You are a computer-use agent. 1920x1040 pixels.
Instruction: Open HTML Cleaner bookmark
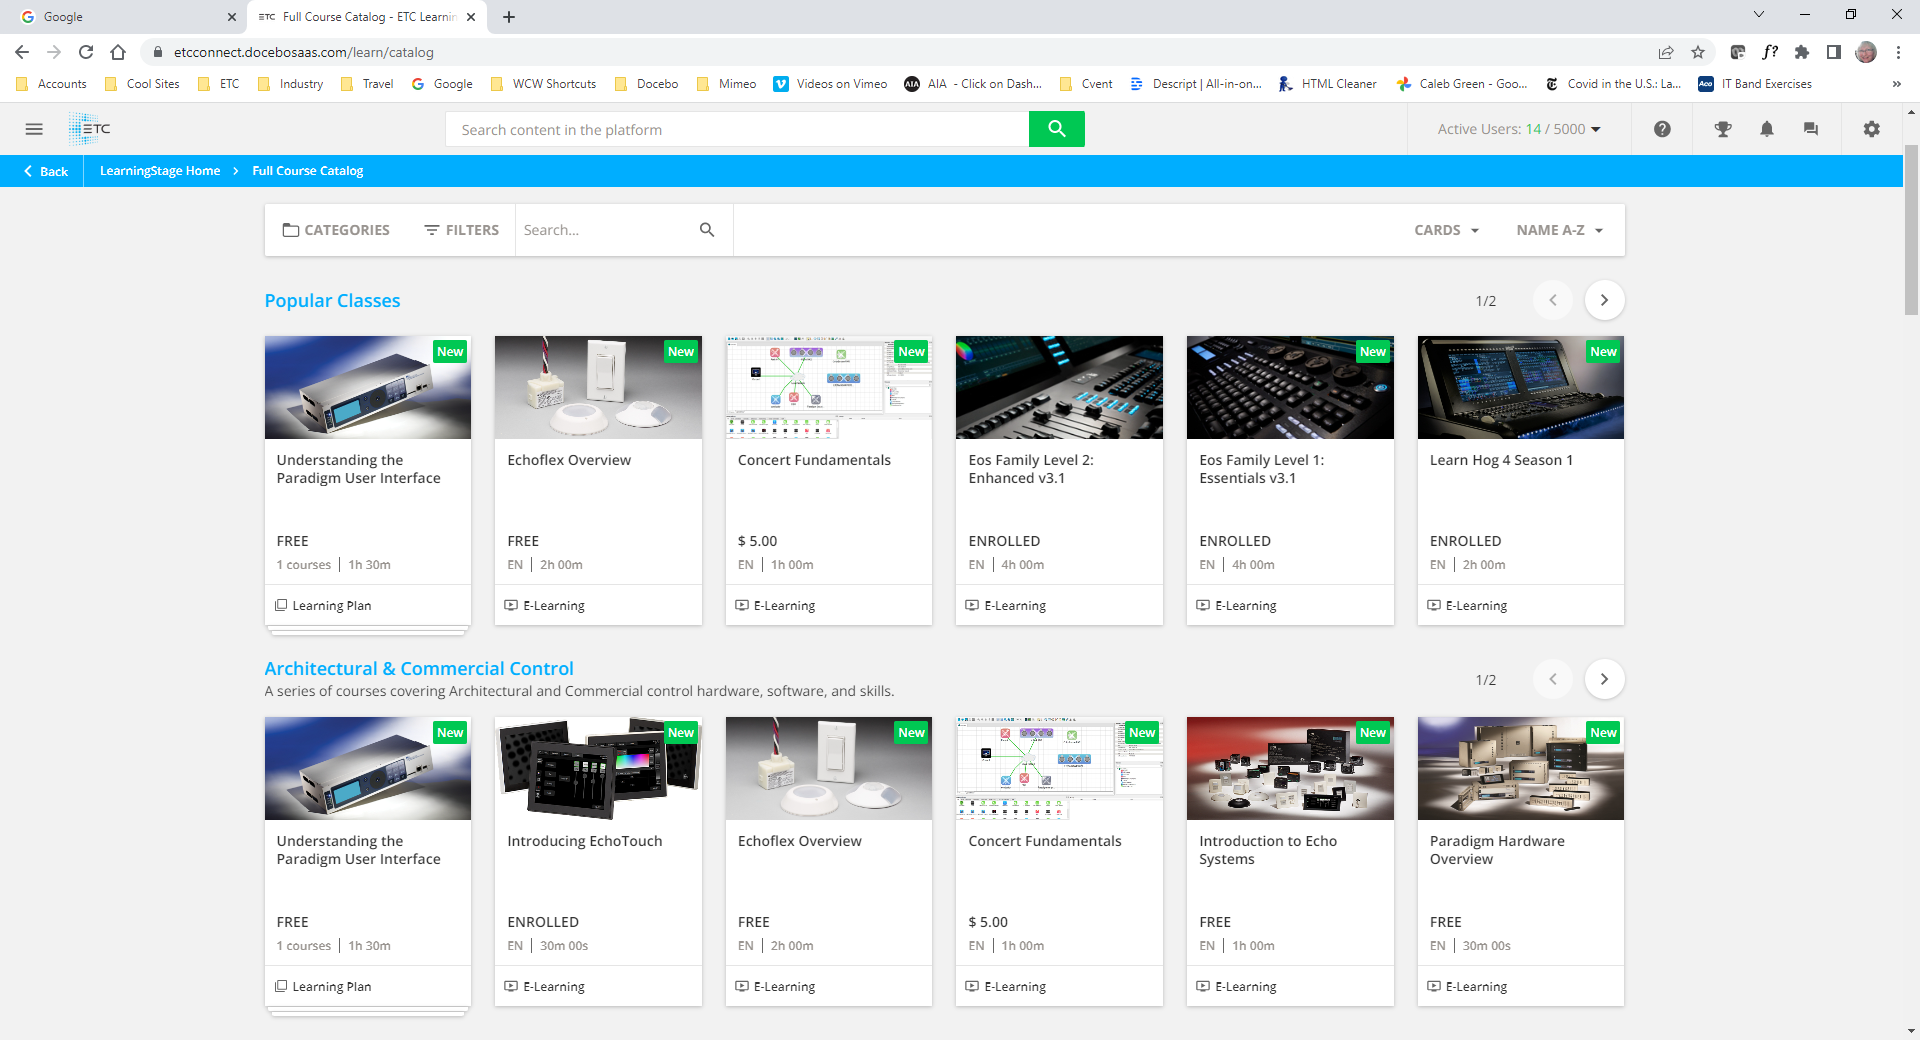1327,84
